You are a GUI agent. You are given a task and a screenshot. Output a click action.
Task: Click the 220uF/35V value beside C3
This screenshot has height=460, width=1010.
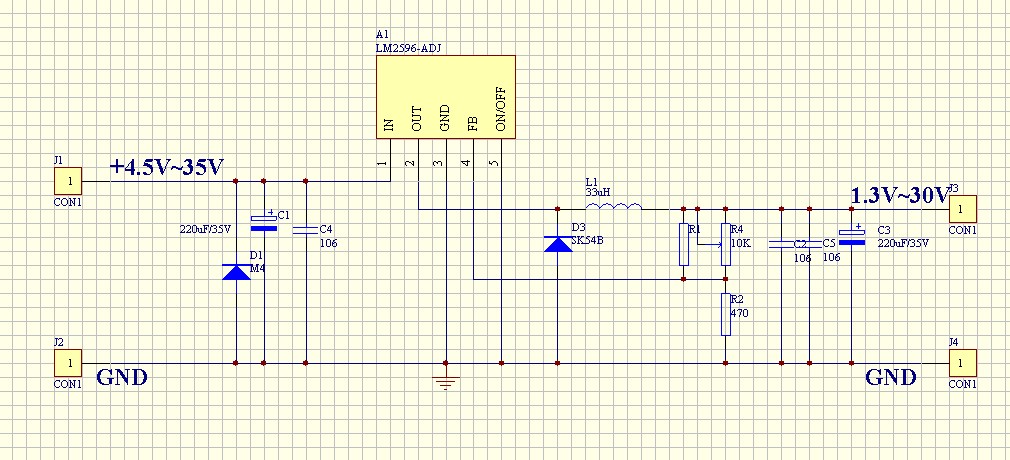coord(903,243)
